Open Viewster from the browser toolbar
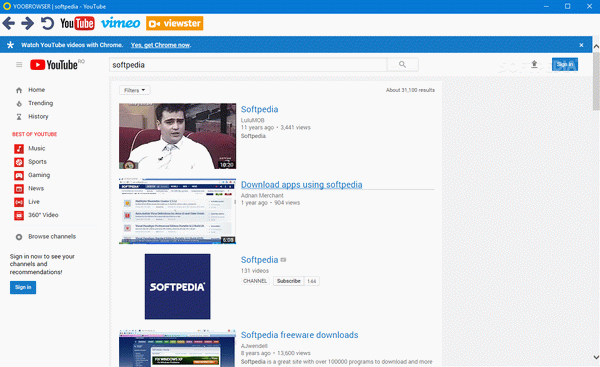This screenshot has height=367, width=600. point(174,23)
